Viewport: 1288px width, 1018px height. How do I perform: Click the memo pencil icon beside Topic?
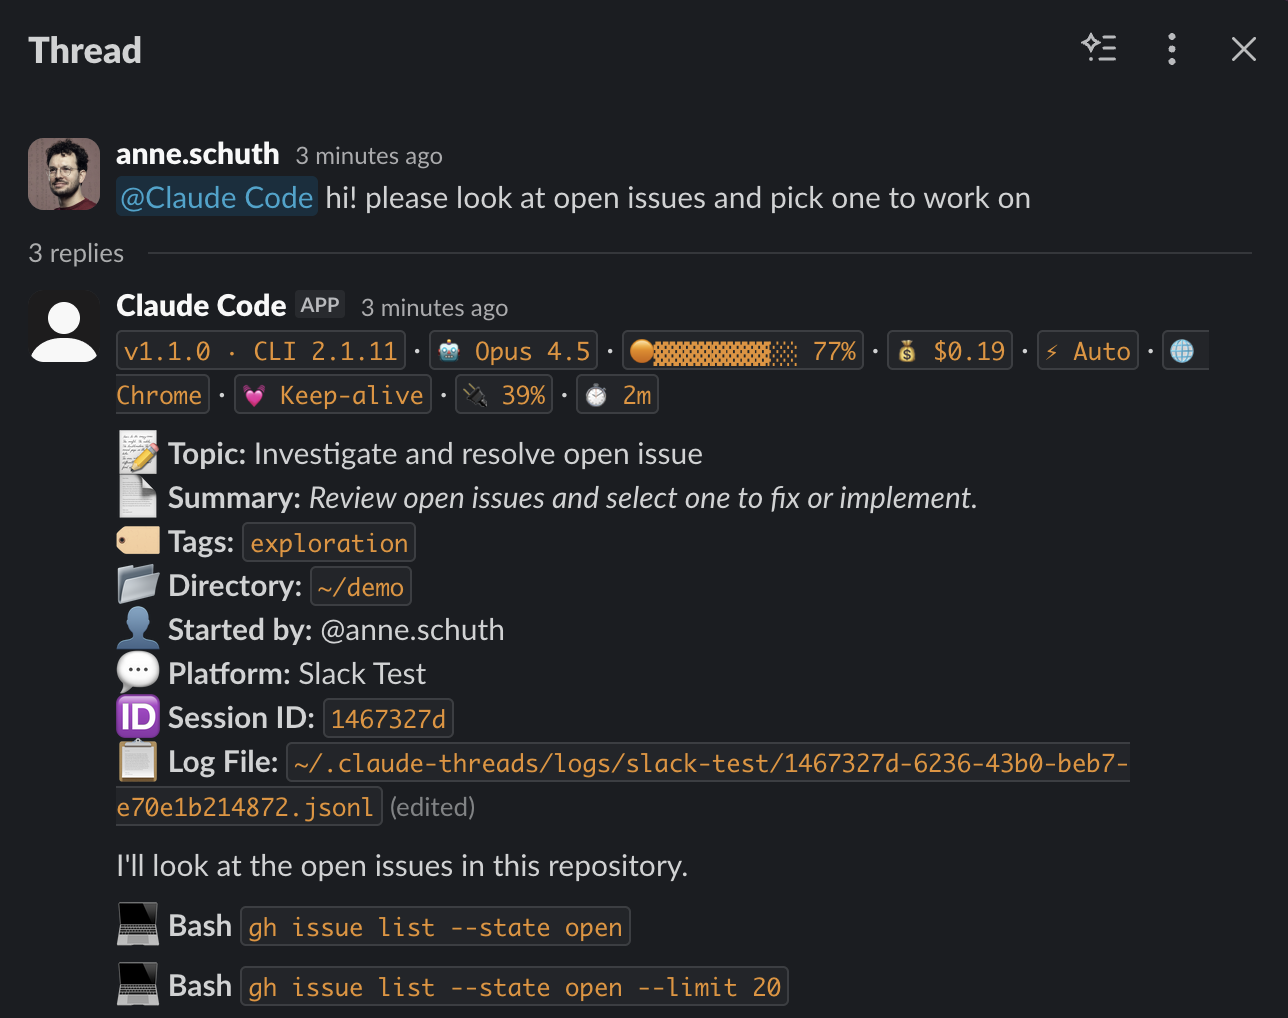point(138,453)
